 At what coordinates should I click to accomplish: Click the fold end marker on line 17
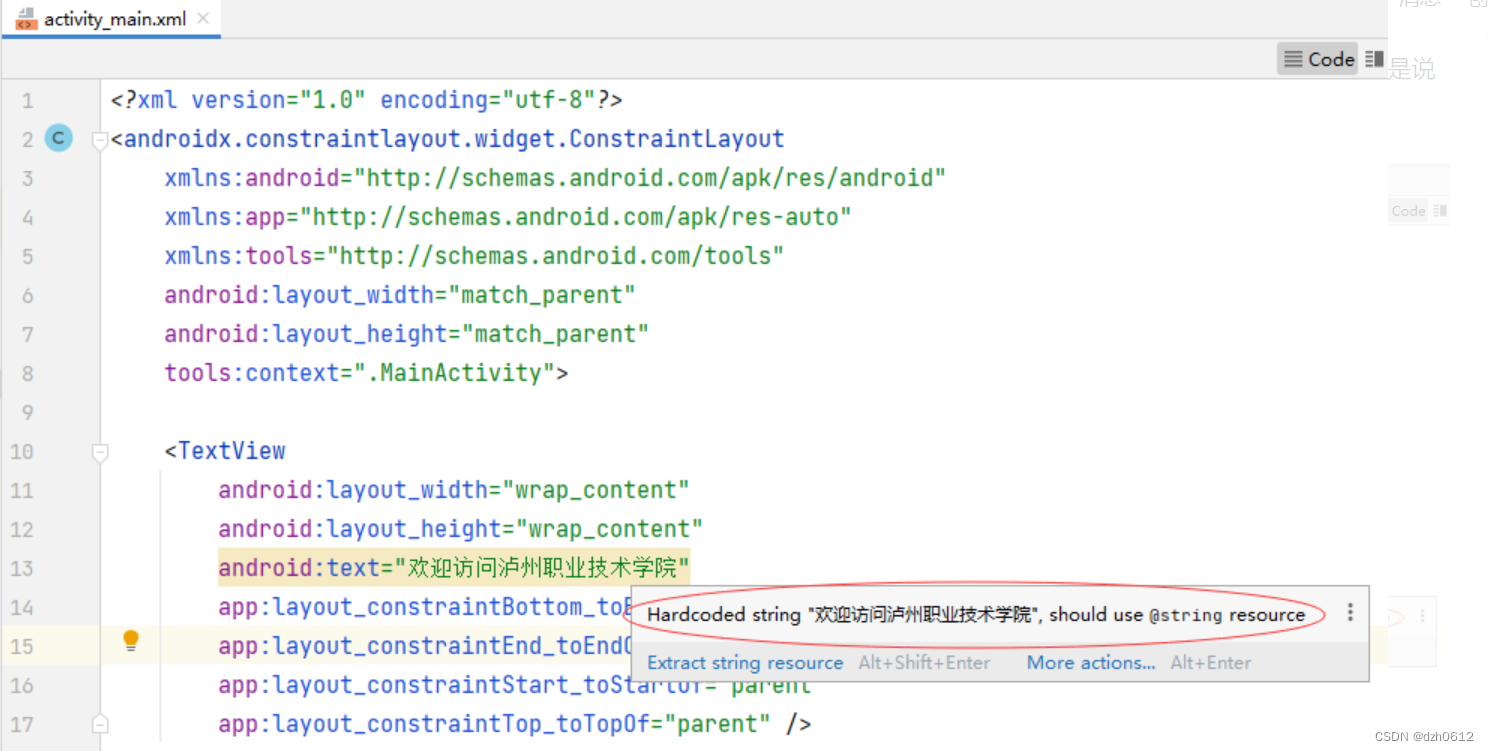pyautogui.click(x=99, y=723)
